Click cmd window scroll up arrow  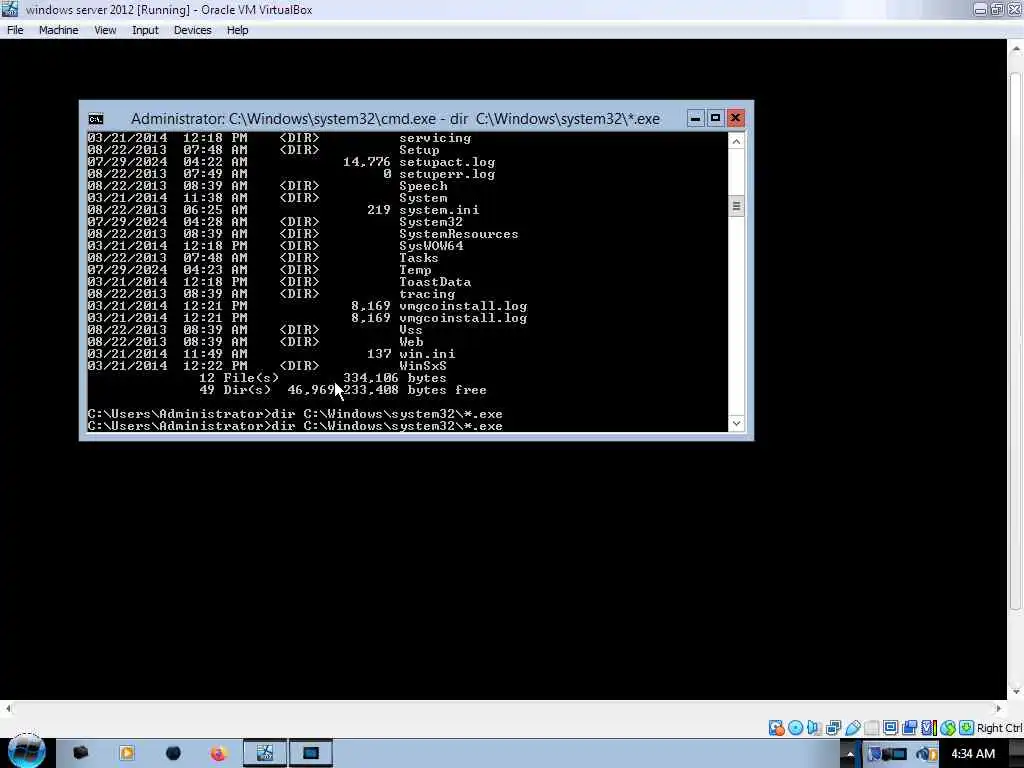coord(736,142)
